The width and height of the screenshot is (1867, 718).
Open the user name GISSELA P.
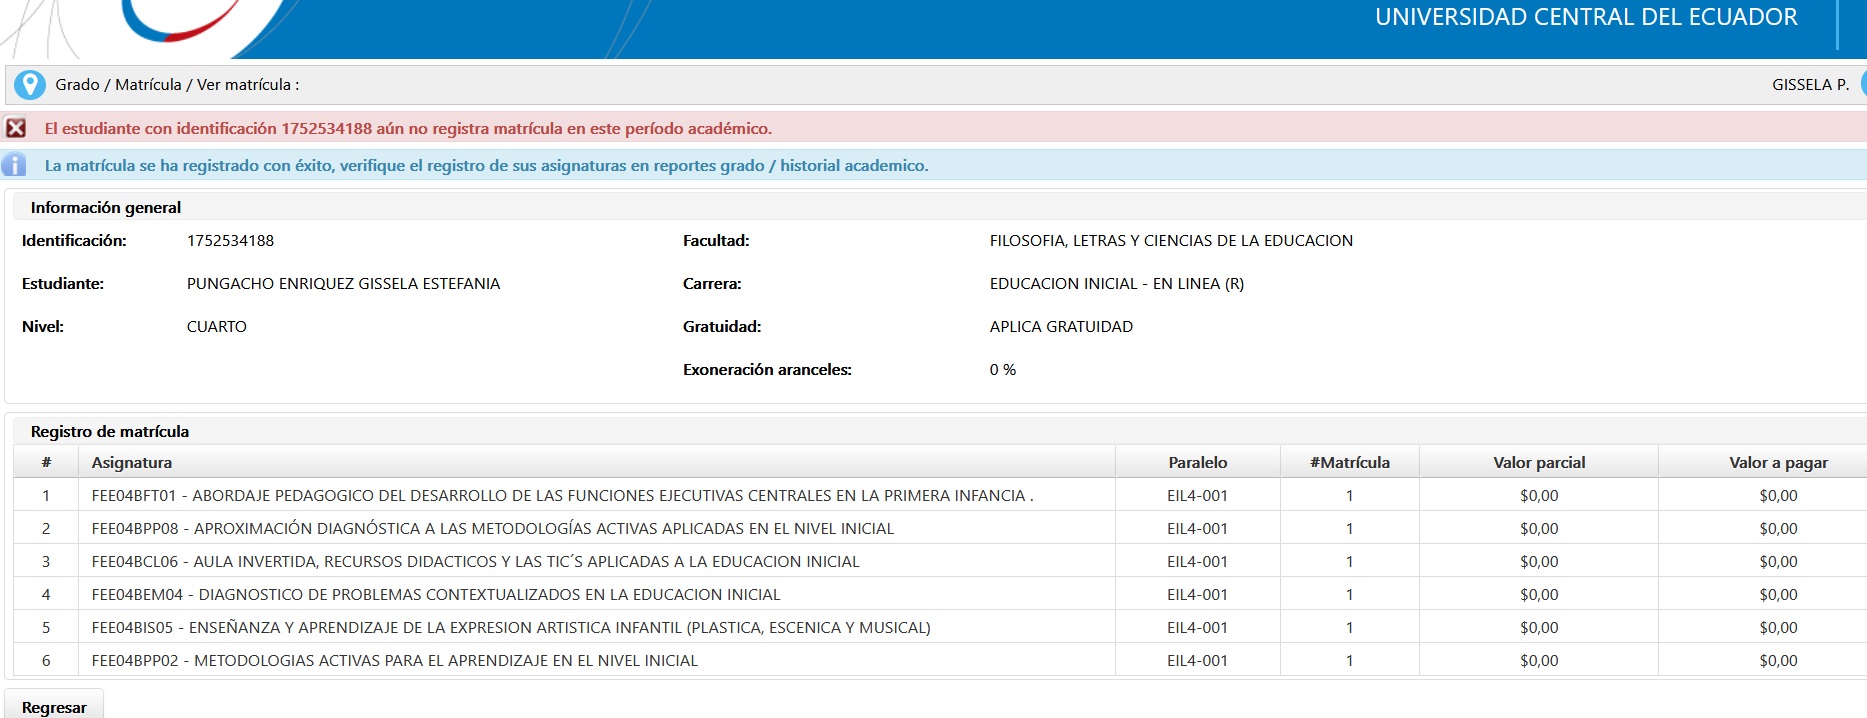click(x=1810, y=85)
